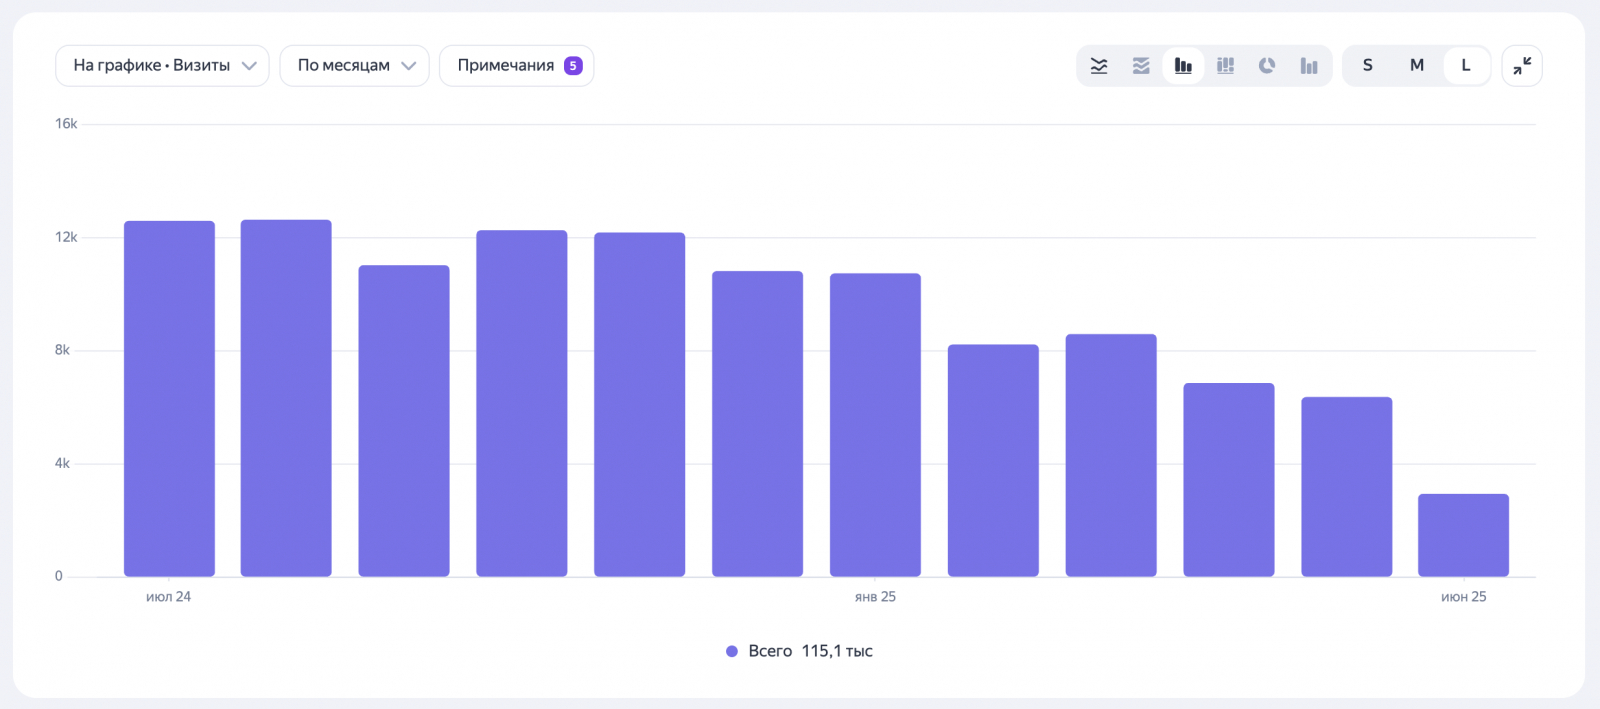The width and height of the screenshot is (1600, 709).
Task: Select the last column chart icon
Action: [1309, 66]
